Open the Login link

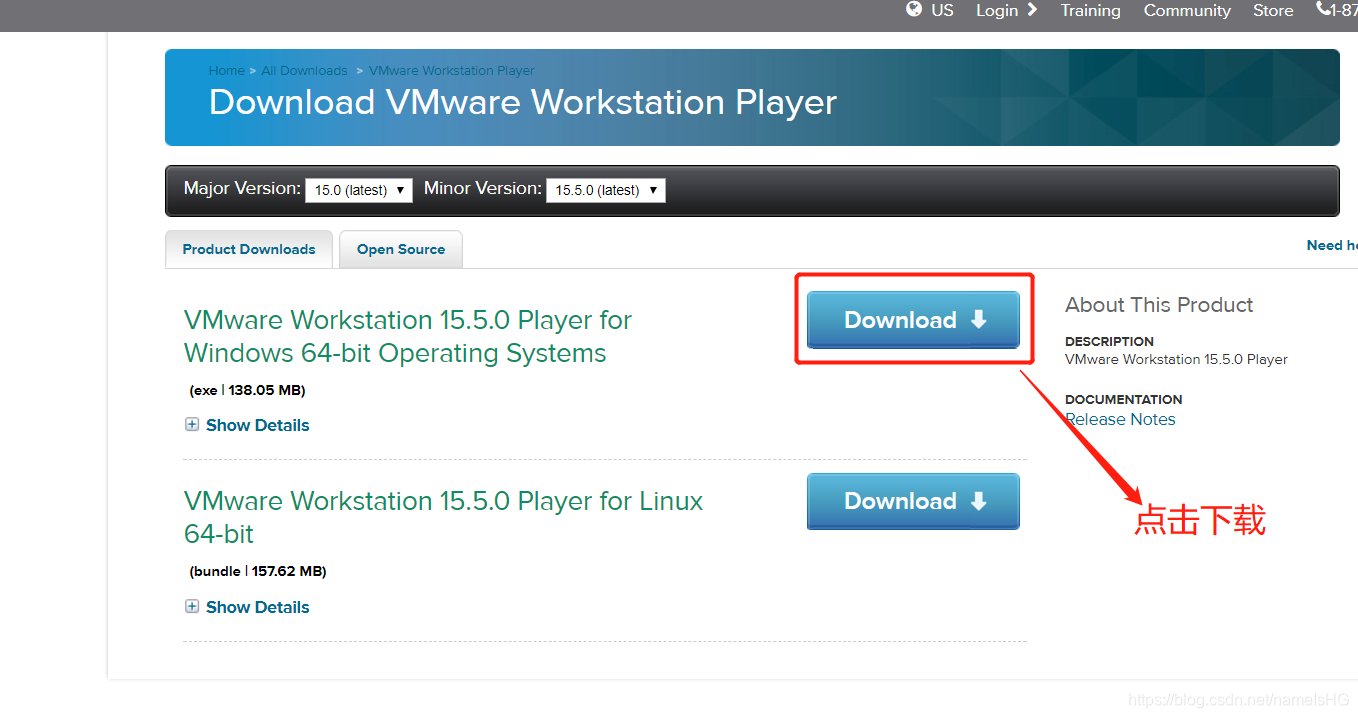coord(997,11)
